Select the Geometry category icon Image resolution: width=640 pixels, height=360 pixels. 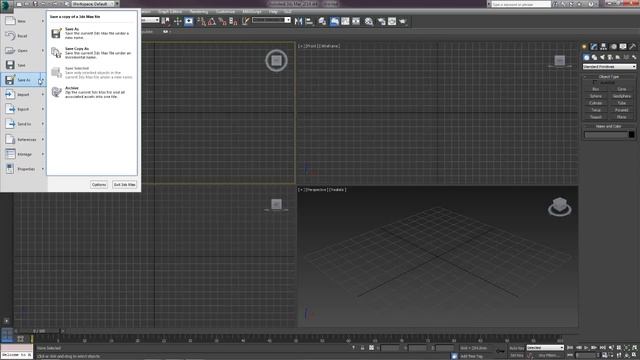[x=587, y=57]
